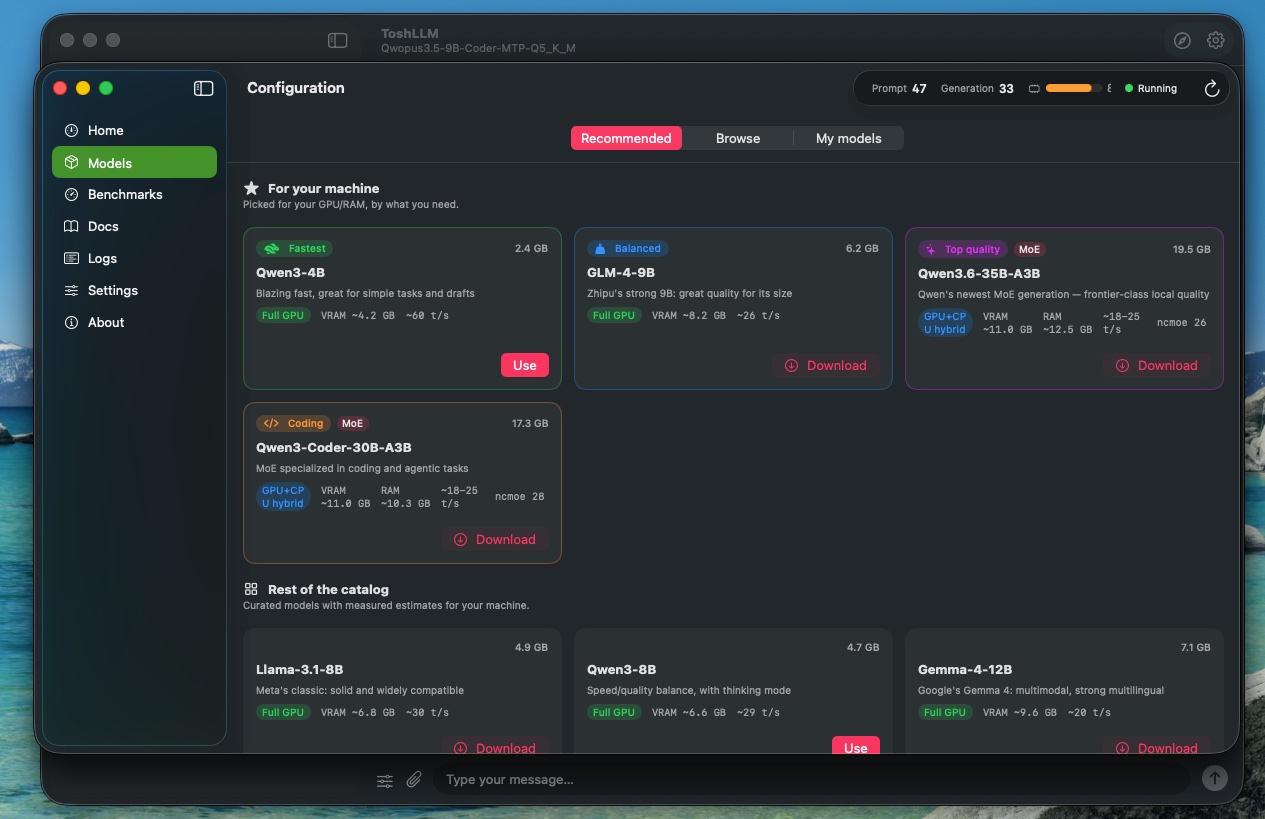Click GPU+CPU hybrid tag on Qwen3-Coder-30B-A3B
Viewport: 1265px width, 819px height.
tap(283, 497)
